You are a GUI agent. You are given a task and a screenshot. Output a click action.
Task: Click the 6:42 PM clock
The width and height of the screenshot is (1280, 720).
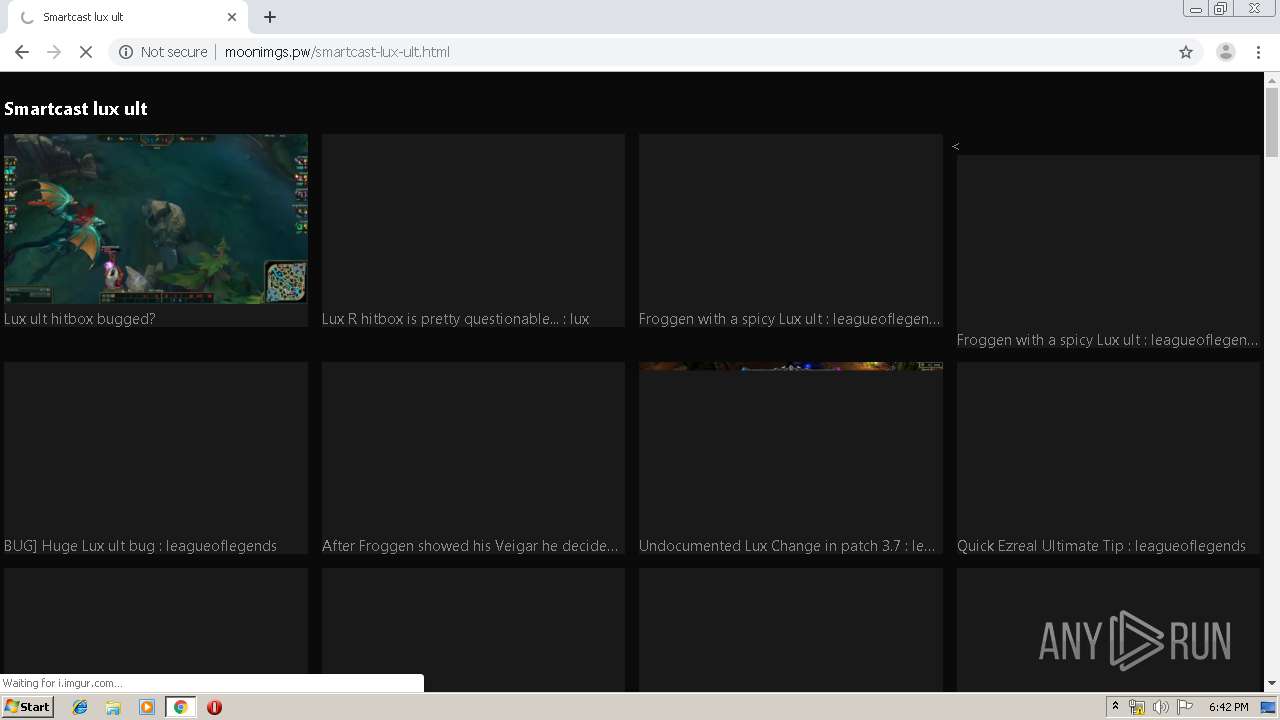coord(1228,707)
